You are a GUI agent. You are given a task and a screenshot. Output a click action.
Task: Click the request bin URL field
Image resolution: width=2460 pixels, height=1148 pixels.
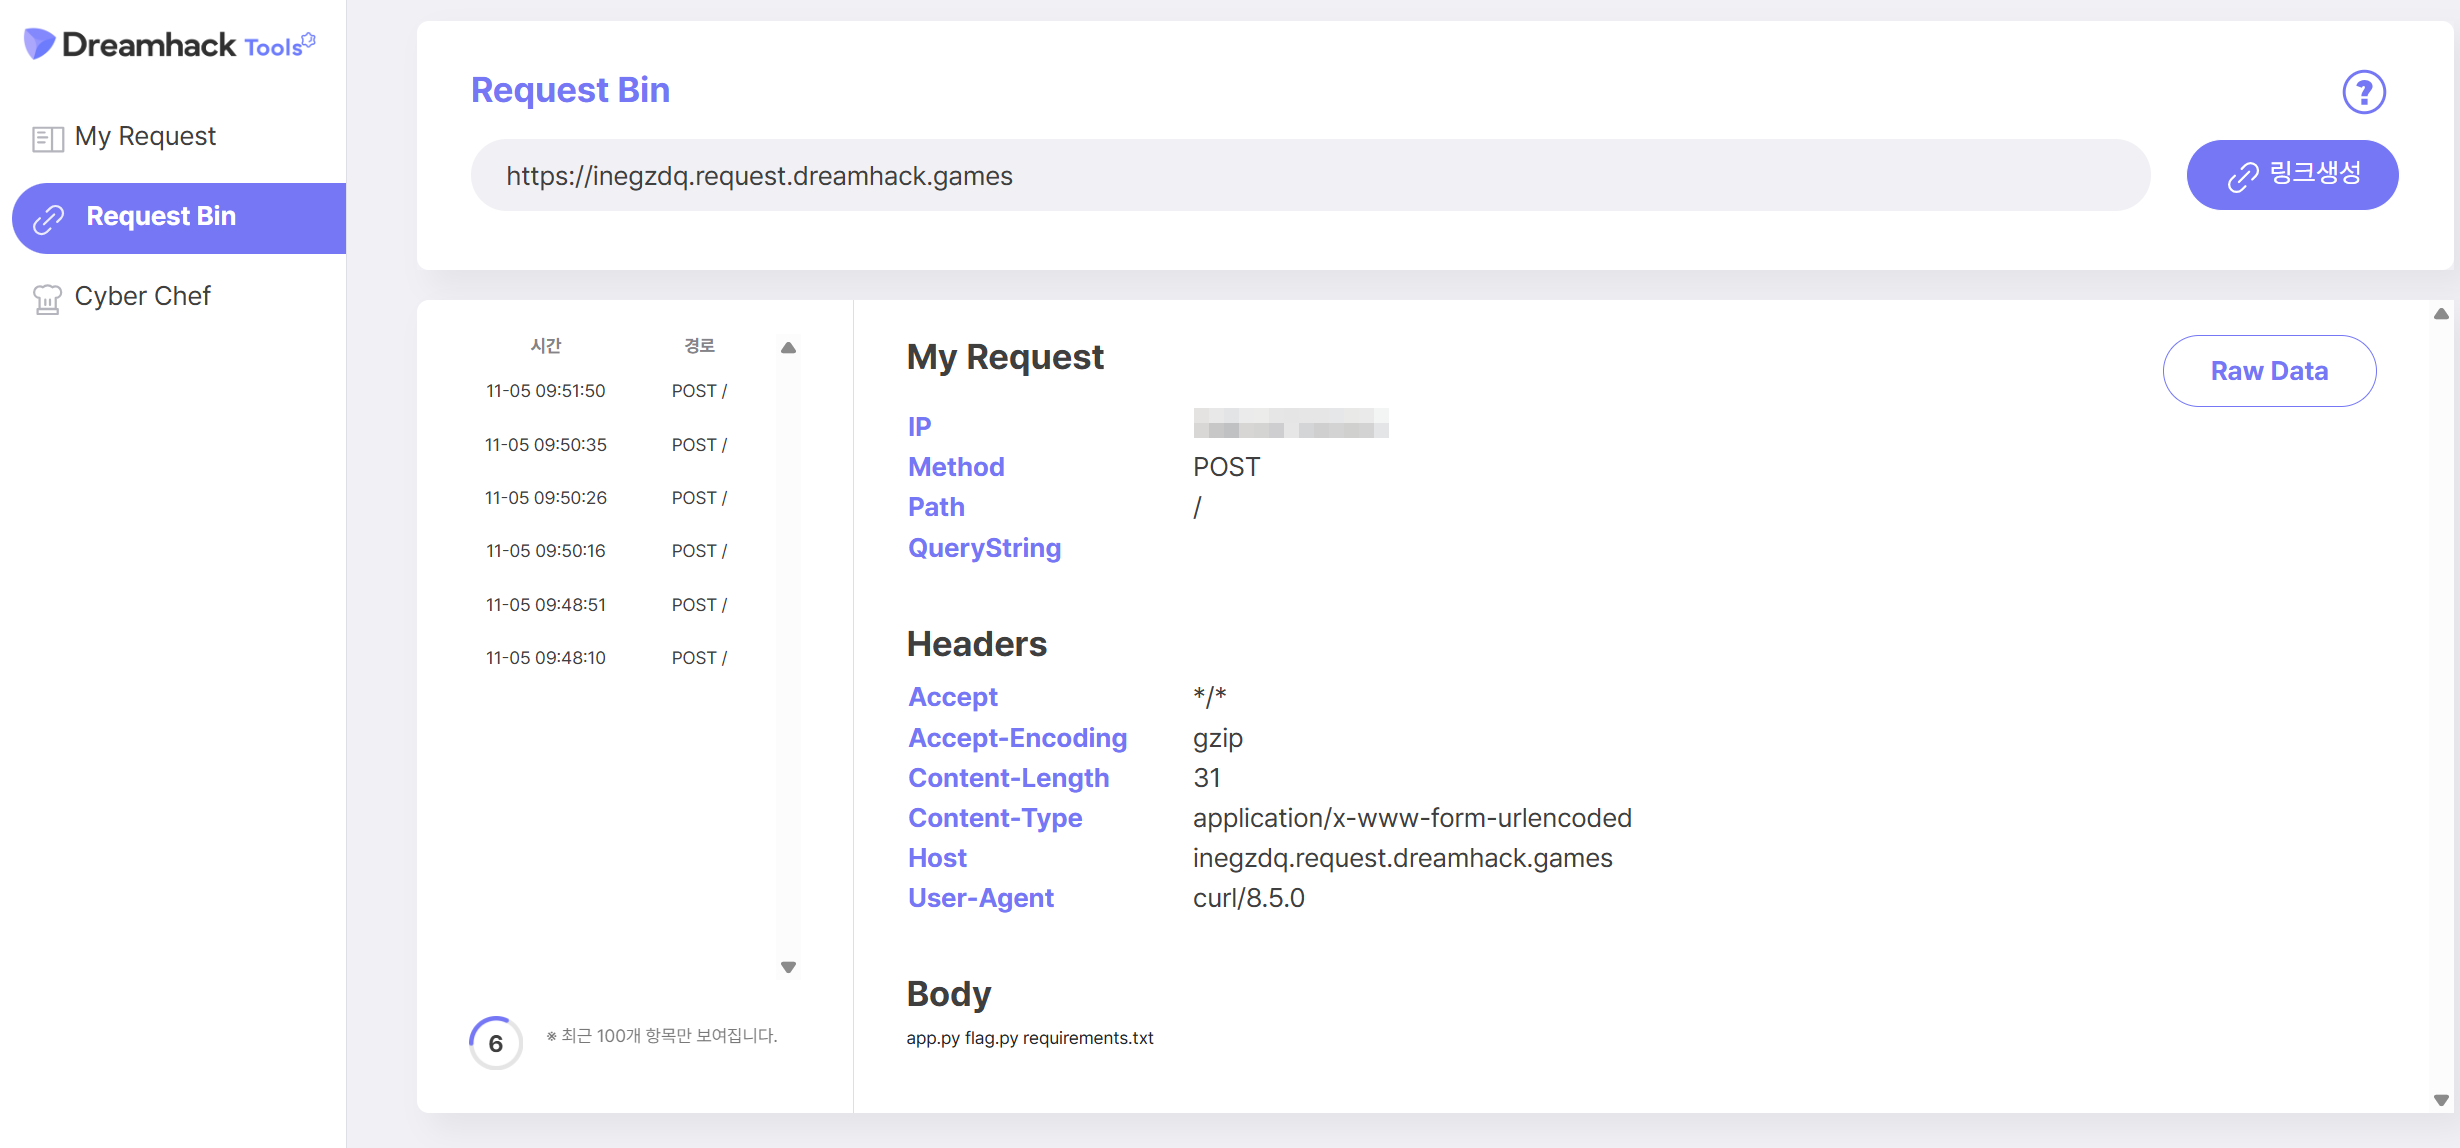[x=1310, y=176]
